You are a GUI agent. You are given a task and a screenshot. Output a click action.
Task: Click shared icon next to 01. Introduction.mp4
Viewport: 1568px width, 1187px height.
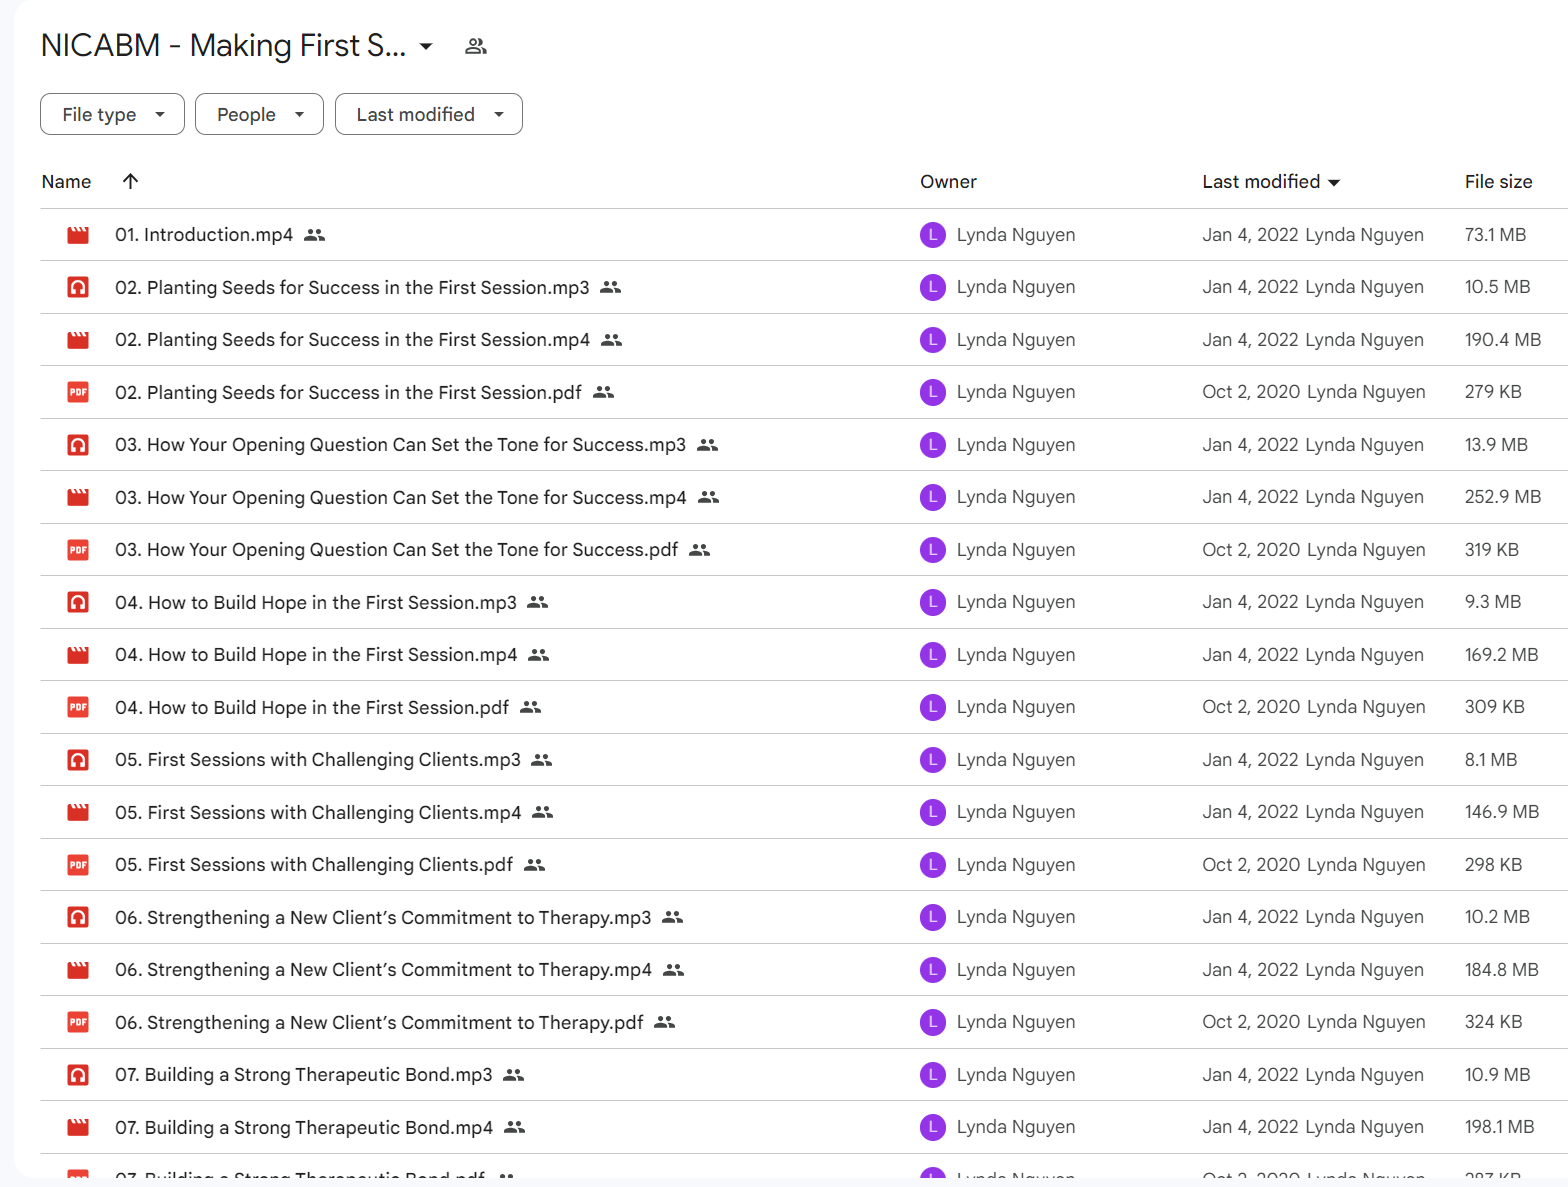click(x=315, y=235)
